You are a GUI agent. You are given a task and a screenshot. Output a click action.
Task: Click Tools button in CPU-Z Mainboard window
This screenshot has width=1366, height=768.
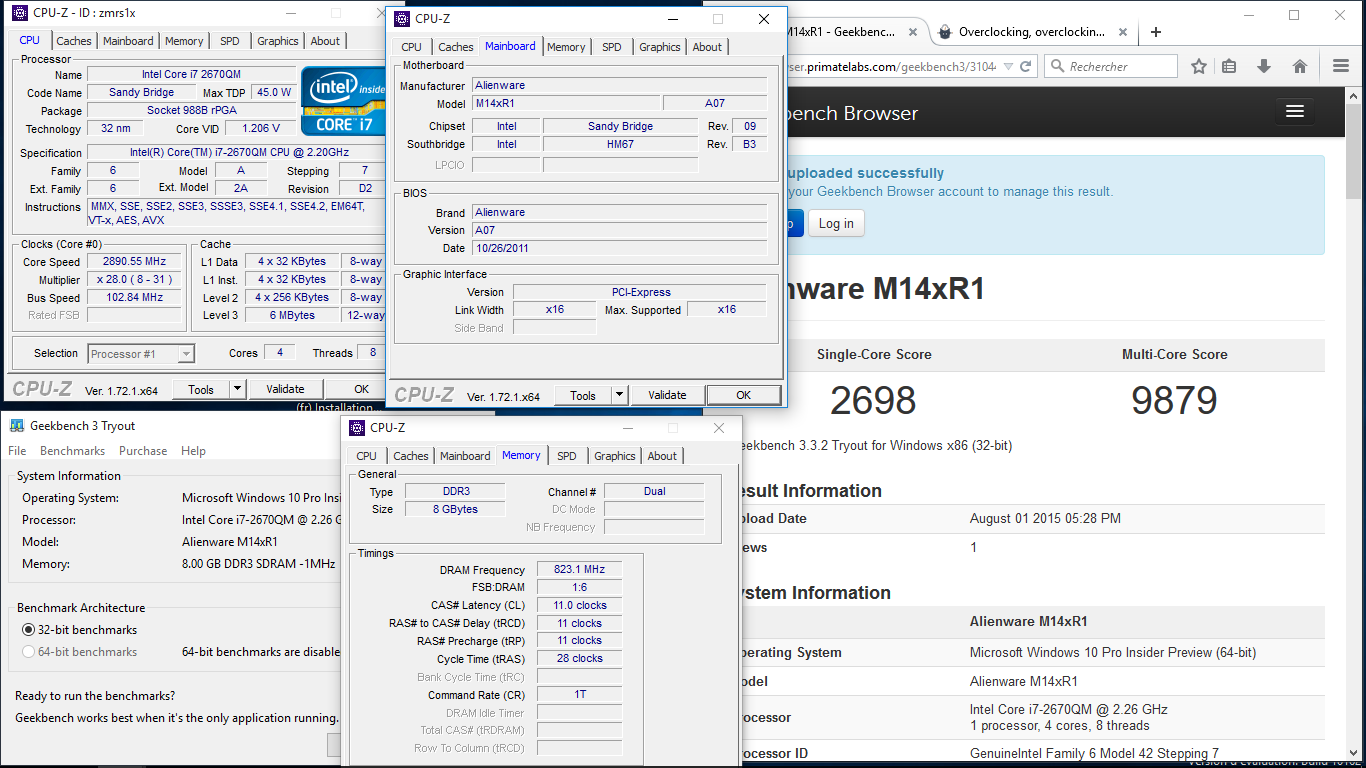point(583,395)
